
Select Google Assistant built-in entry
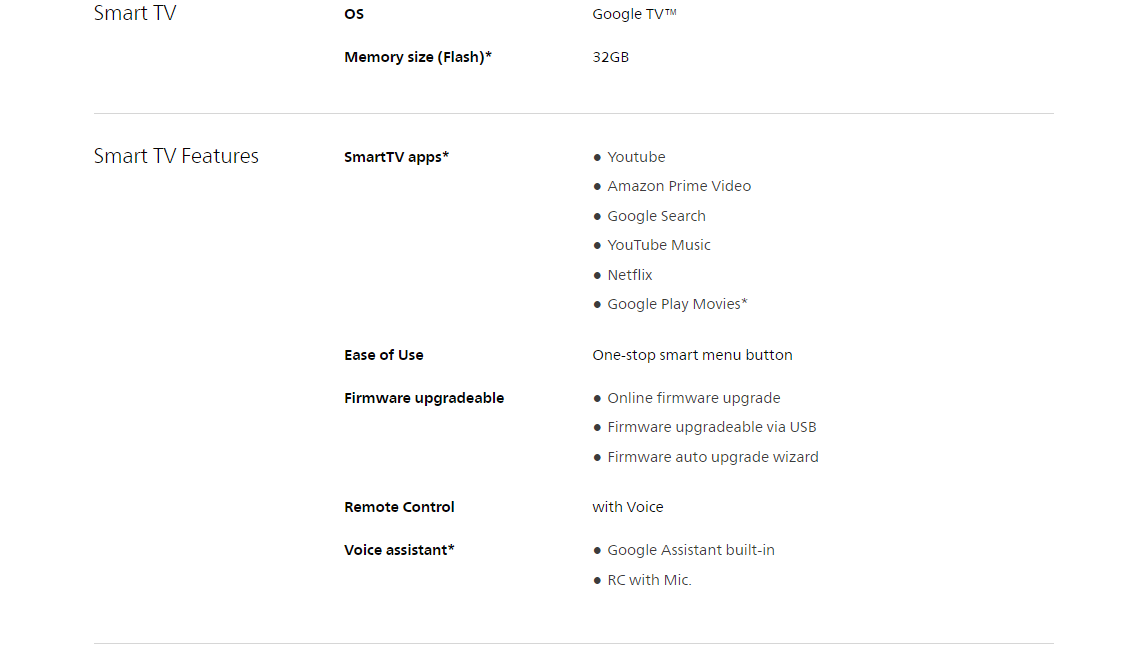(x=691, y=550)
